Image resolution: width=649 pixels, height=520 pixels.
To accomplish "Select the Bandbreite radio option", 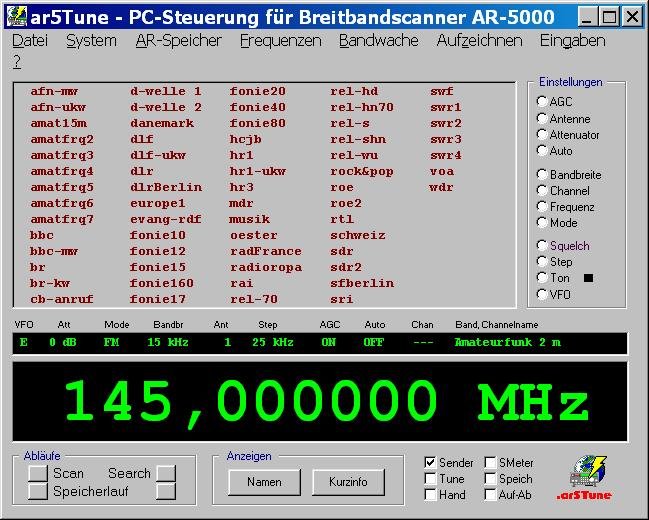I will [542, 175].
